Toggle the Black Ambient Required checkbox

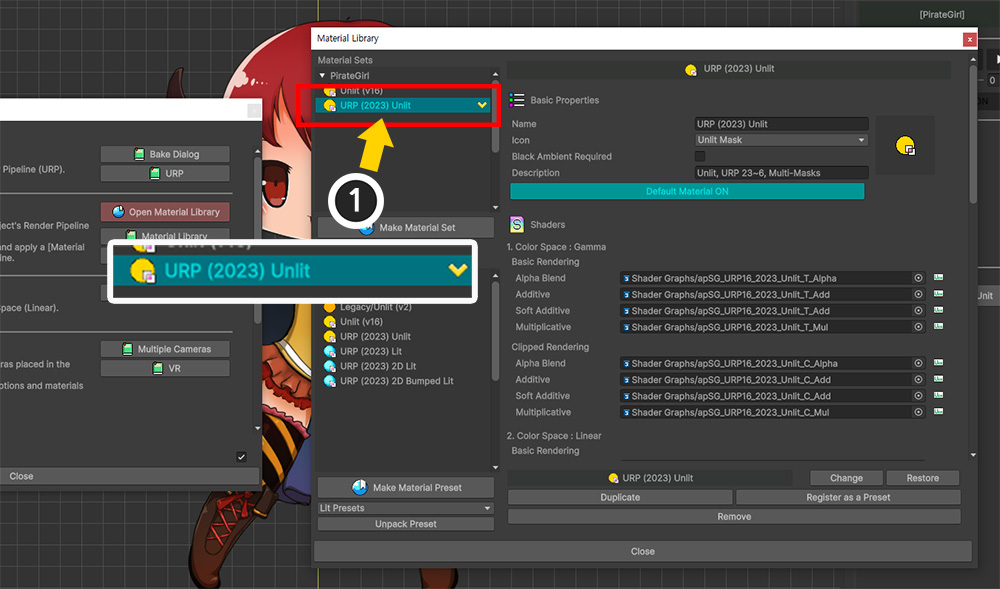tap(700, 156)
